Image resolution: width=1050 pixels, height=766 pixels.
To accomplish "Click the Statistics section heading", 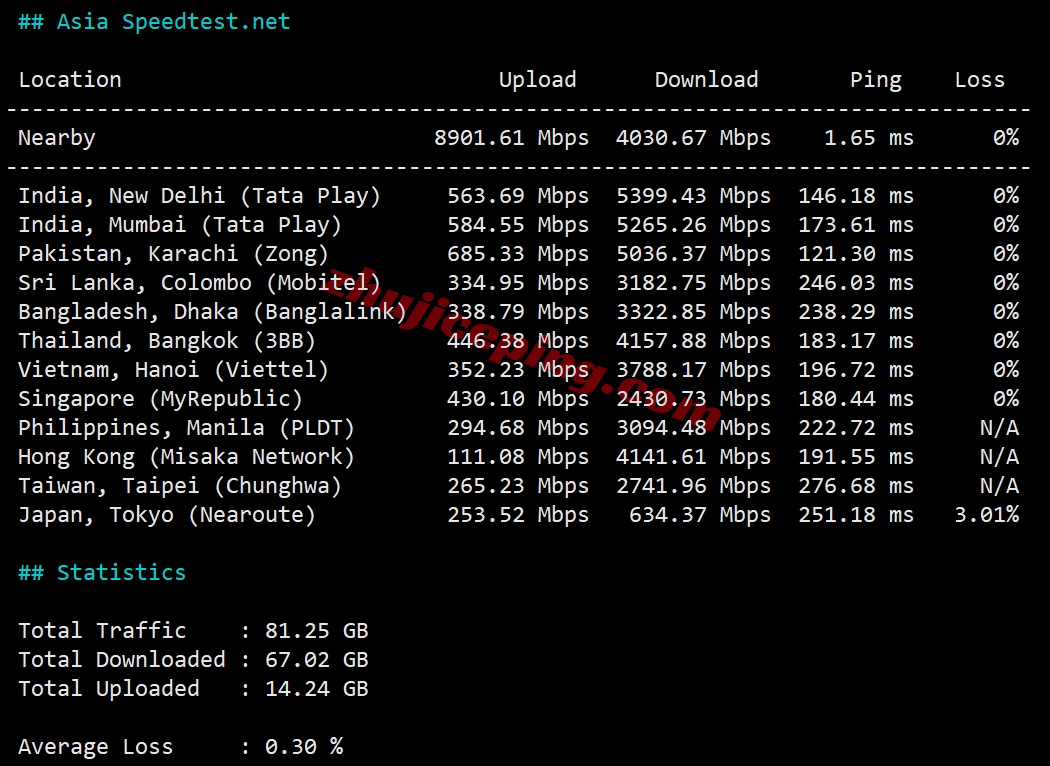I will point(102,572).
